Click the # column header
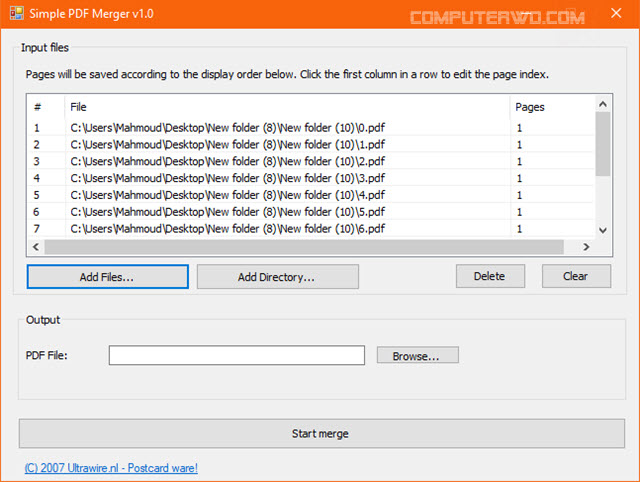 tap(46, 107)
